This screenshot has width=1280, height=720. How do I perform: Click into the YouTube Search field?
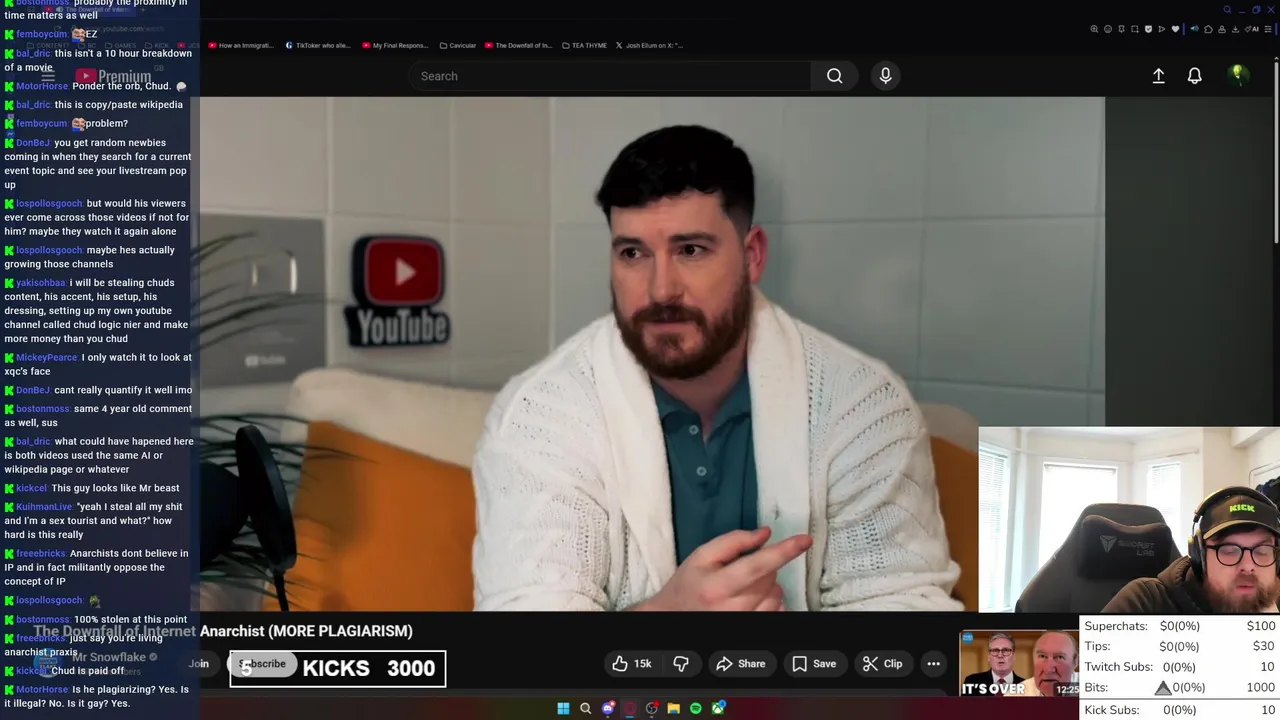pyautogui.click(x=610, y=76)
